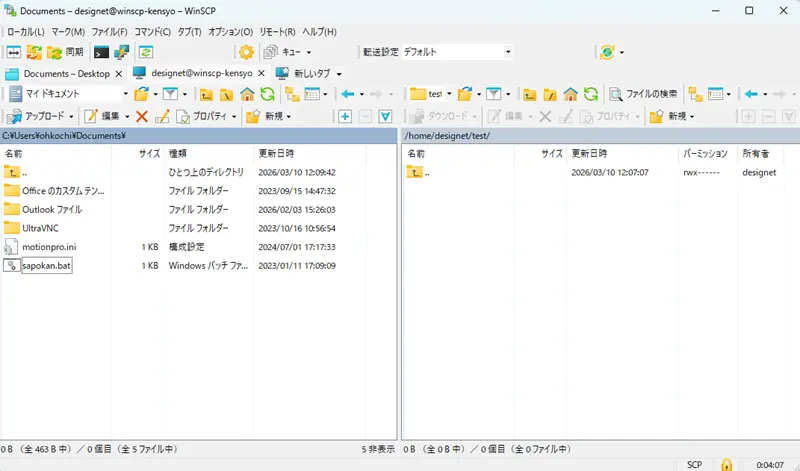The width and height of the screenshot is (800, 471).
Task: Go to local parent directory icon
Action: pyautogui.click(x=206, y=94)
